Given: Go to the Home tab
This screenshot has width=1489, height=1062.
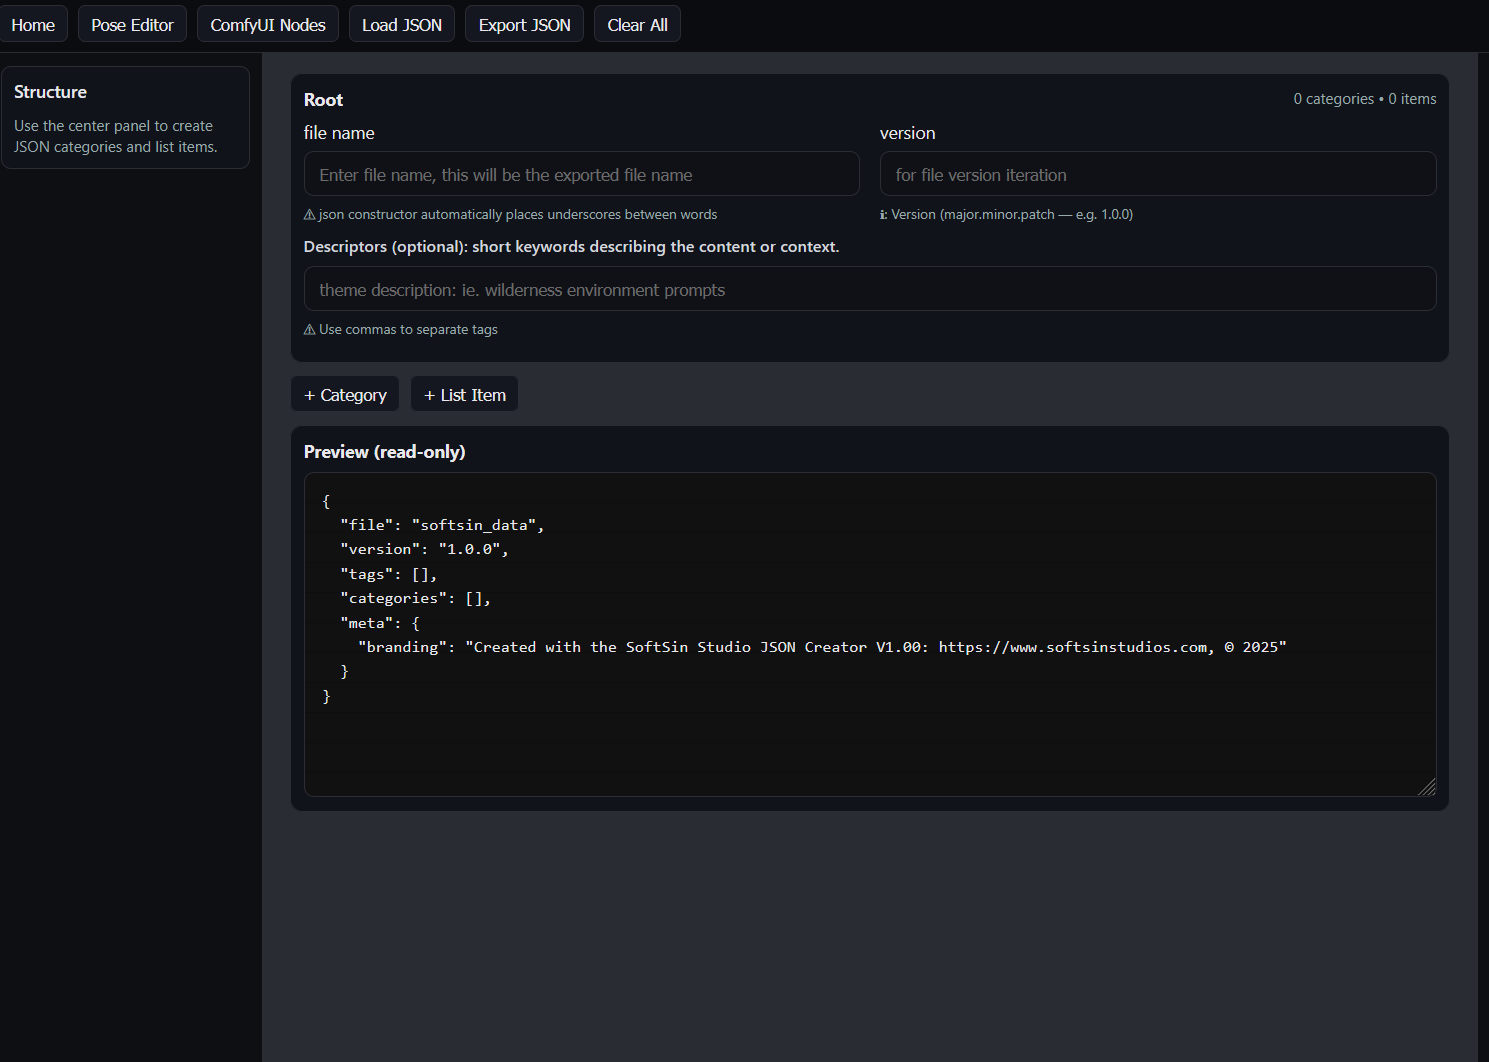Looking at the screenshot, I should point(34,23).
